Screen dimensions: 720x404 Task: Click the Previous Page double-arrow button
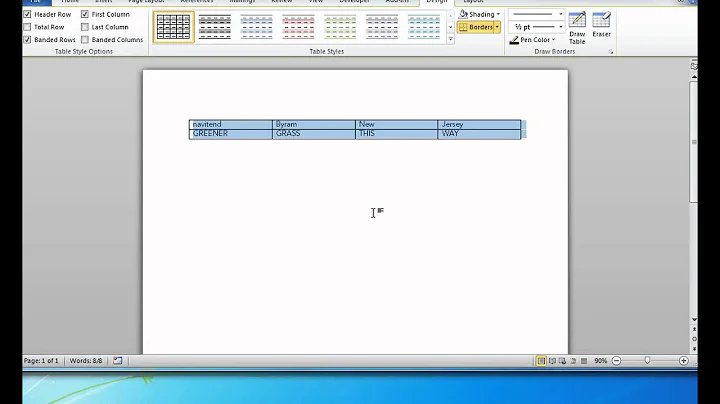(x=694, y=330)
